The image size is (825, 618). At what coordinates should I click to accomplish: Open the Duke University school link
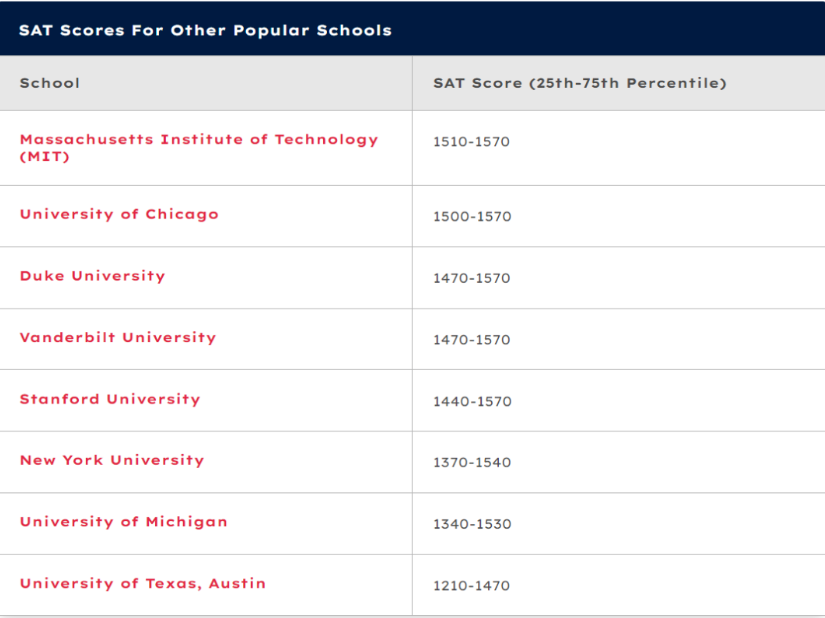tap(92, 276)
